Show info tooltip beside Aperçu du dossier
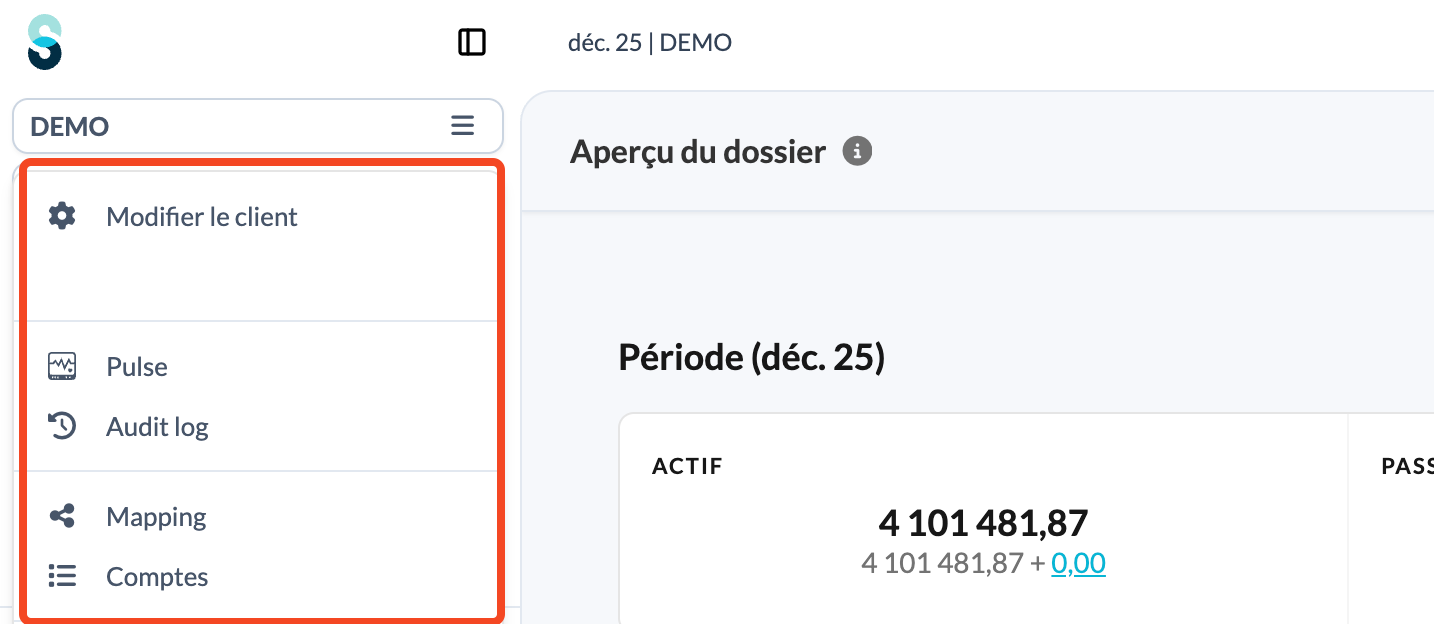Screen dimensions: 1434x624 click(x=857, y=152)
